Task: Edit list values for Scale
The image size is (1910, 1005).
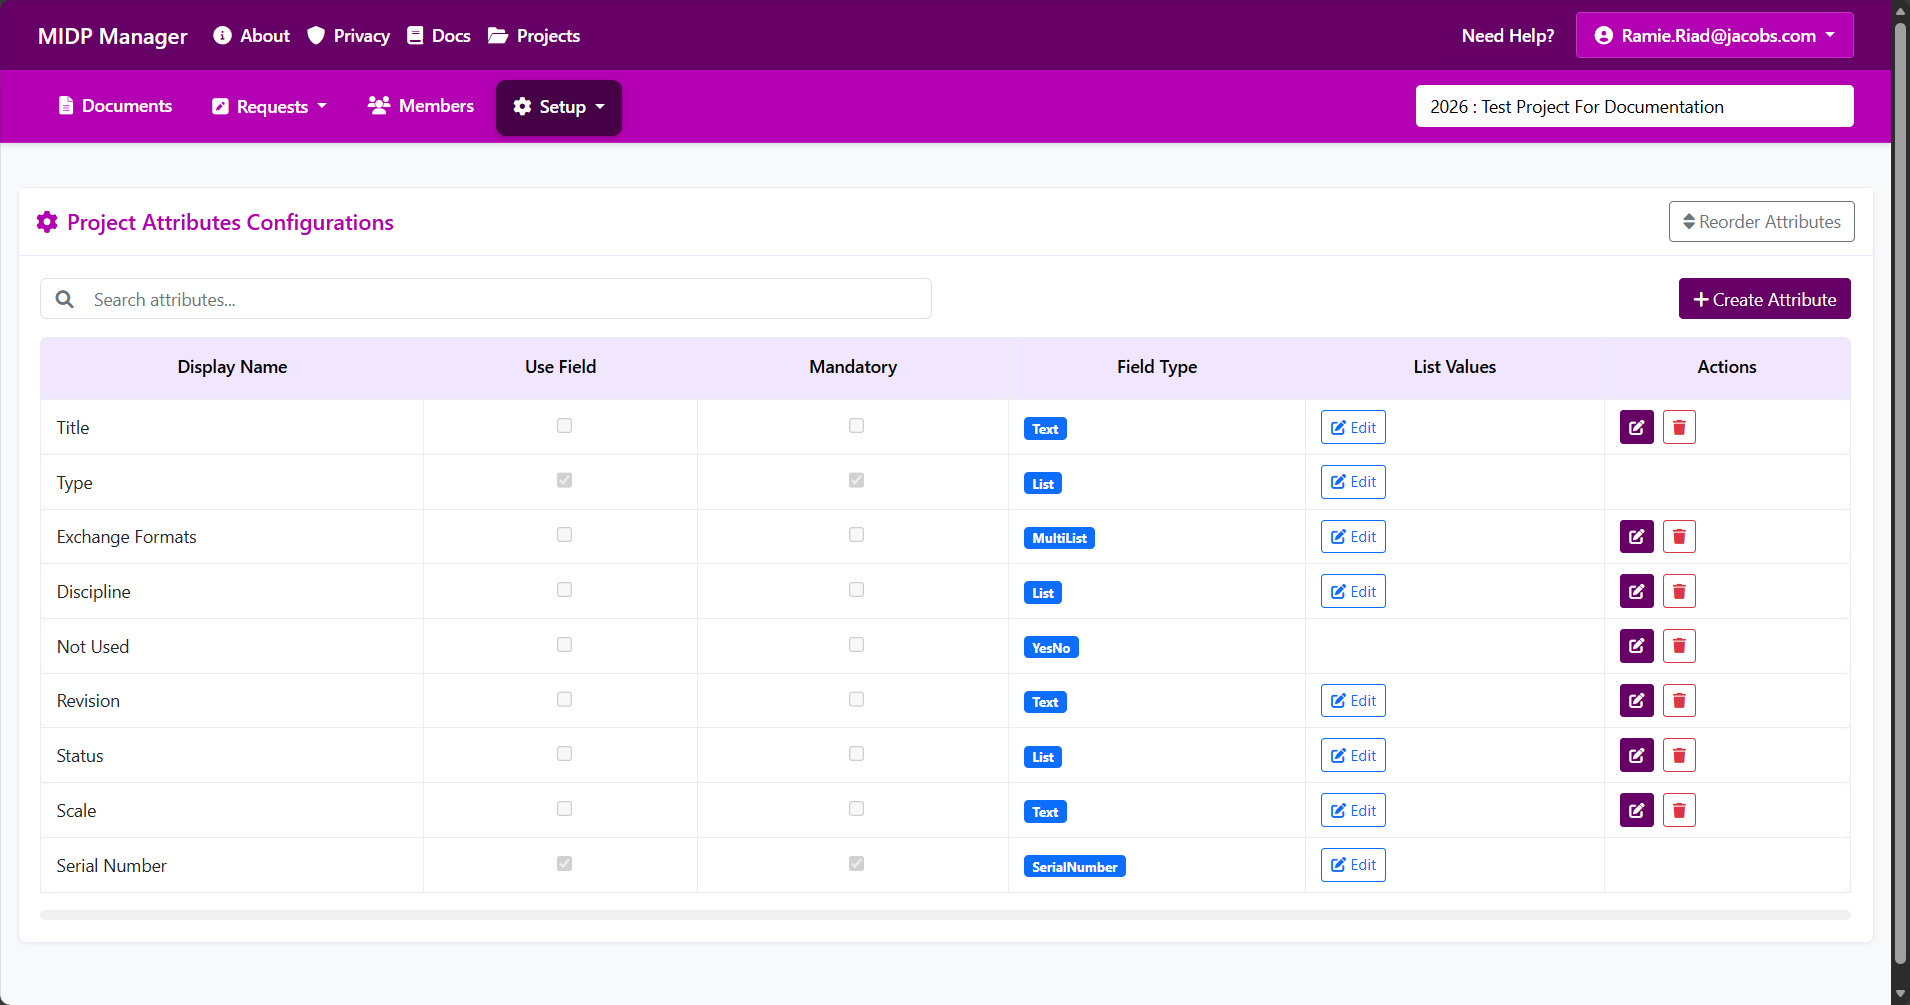Action: coord(1353,810)
